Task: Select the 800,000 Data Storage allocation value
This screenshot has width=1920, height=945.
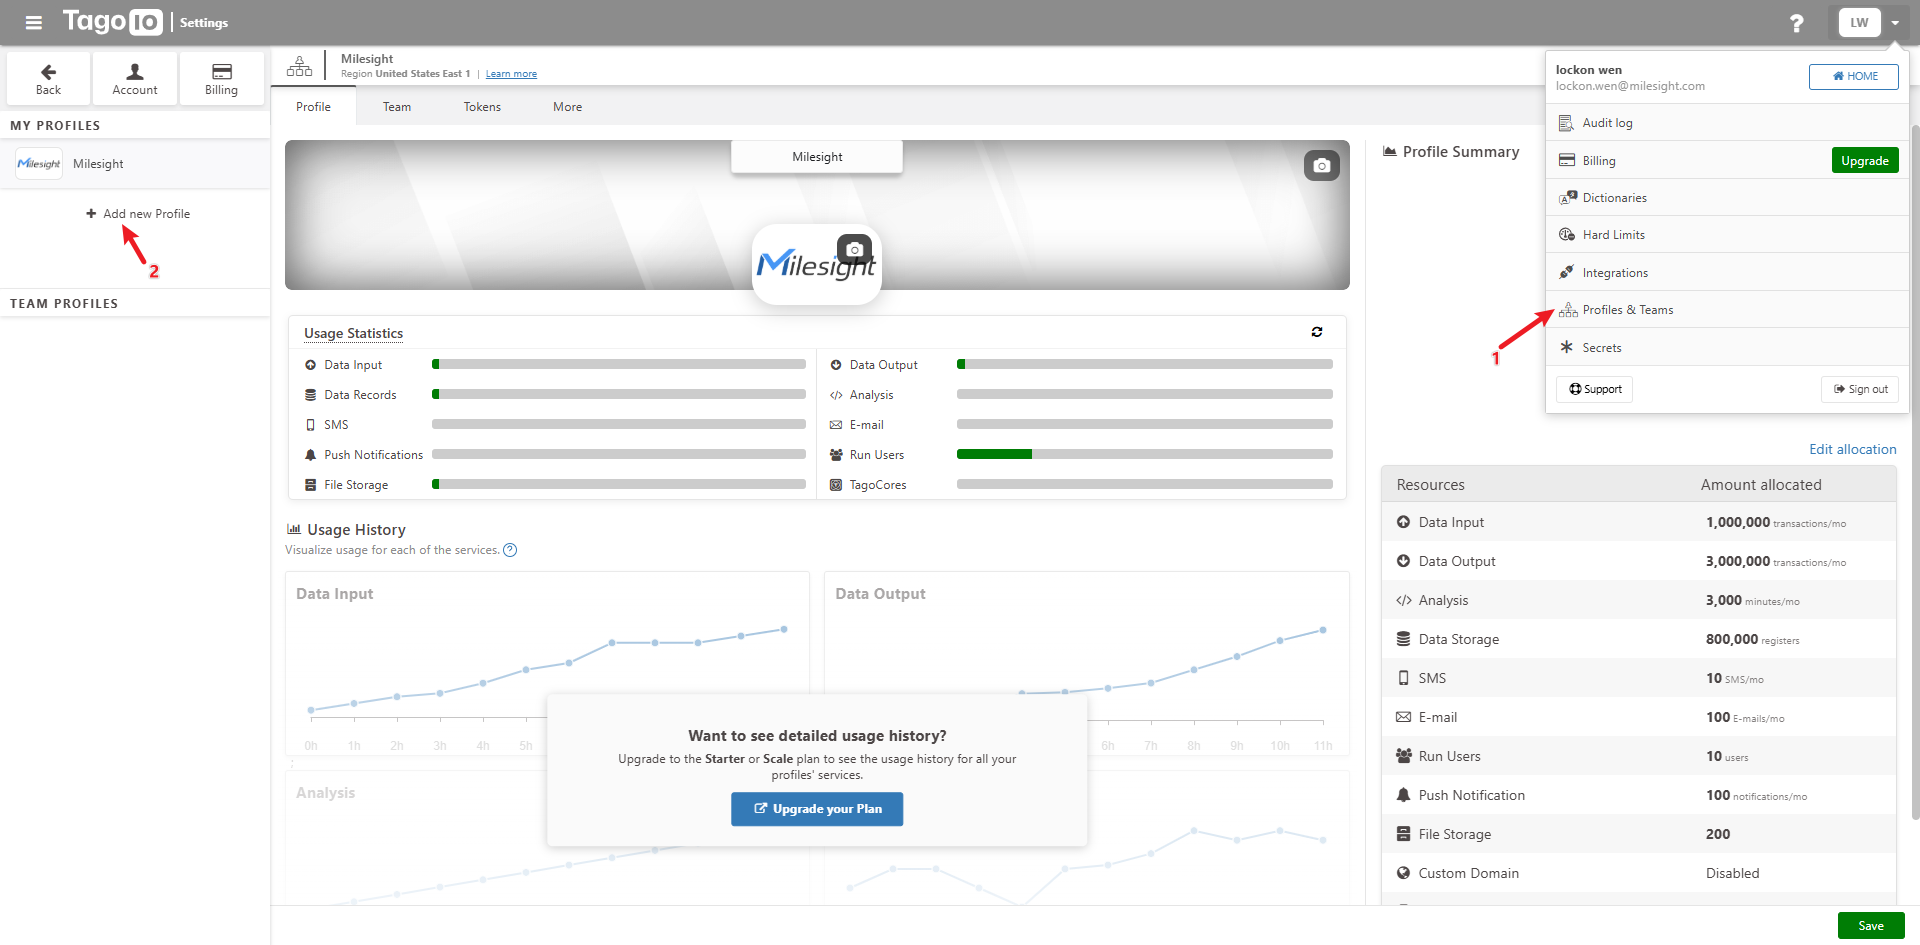Action: pyautogui.click(x=1732, y=639)
